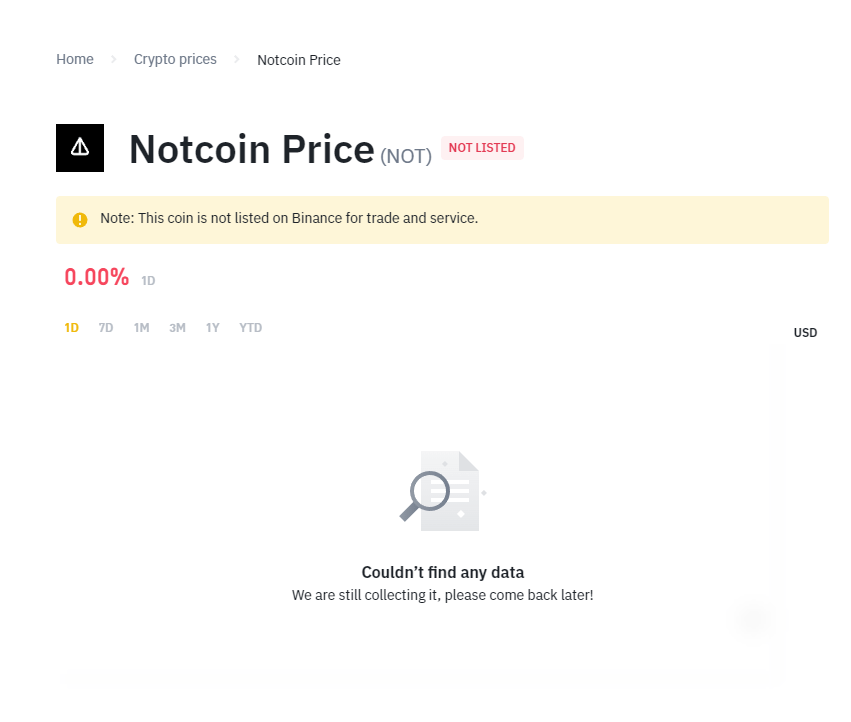Select the 1Y chart range
851x722 pixels.
[212, 328]
